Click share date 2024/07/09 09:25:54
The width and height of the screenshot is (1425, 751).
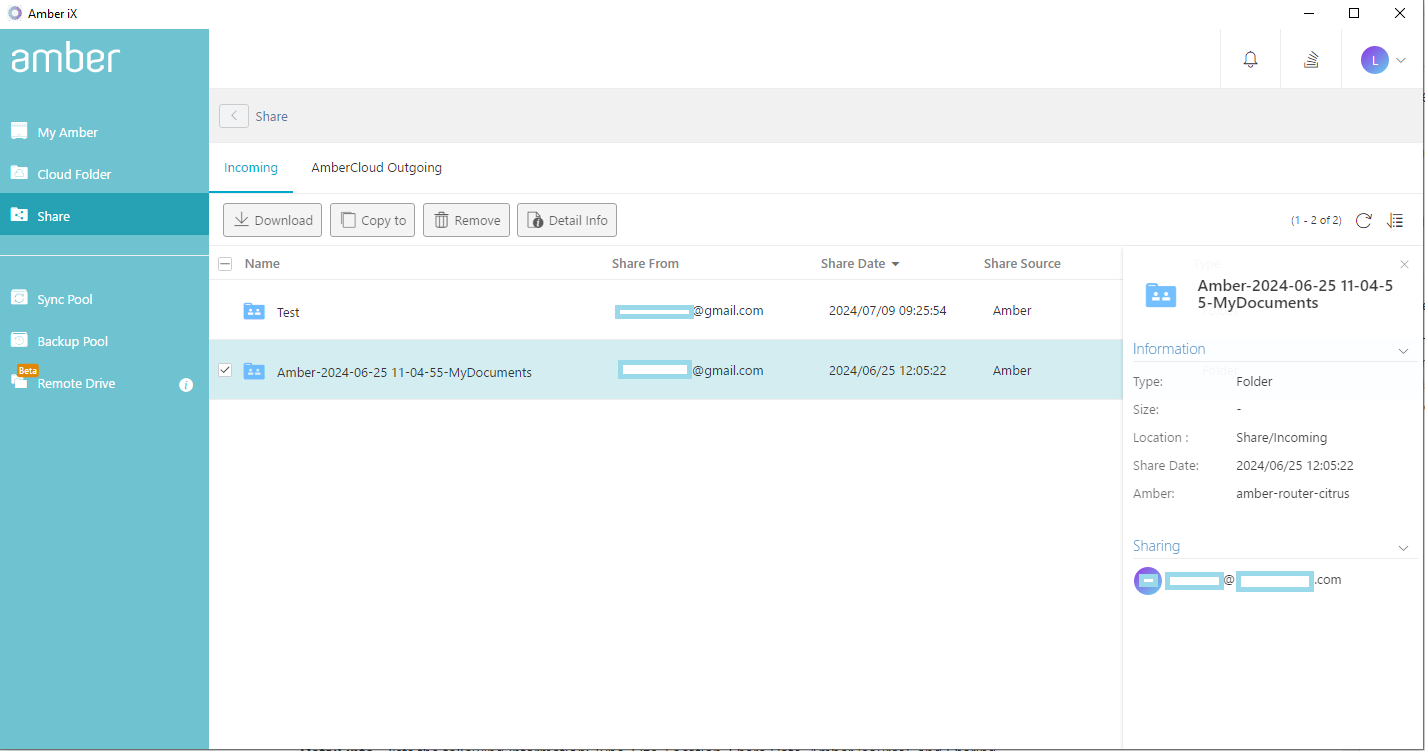[x=887, y=311]
